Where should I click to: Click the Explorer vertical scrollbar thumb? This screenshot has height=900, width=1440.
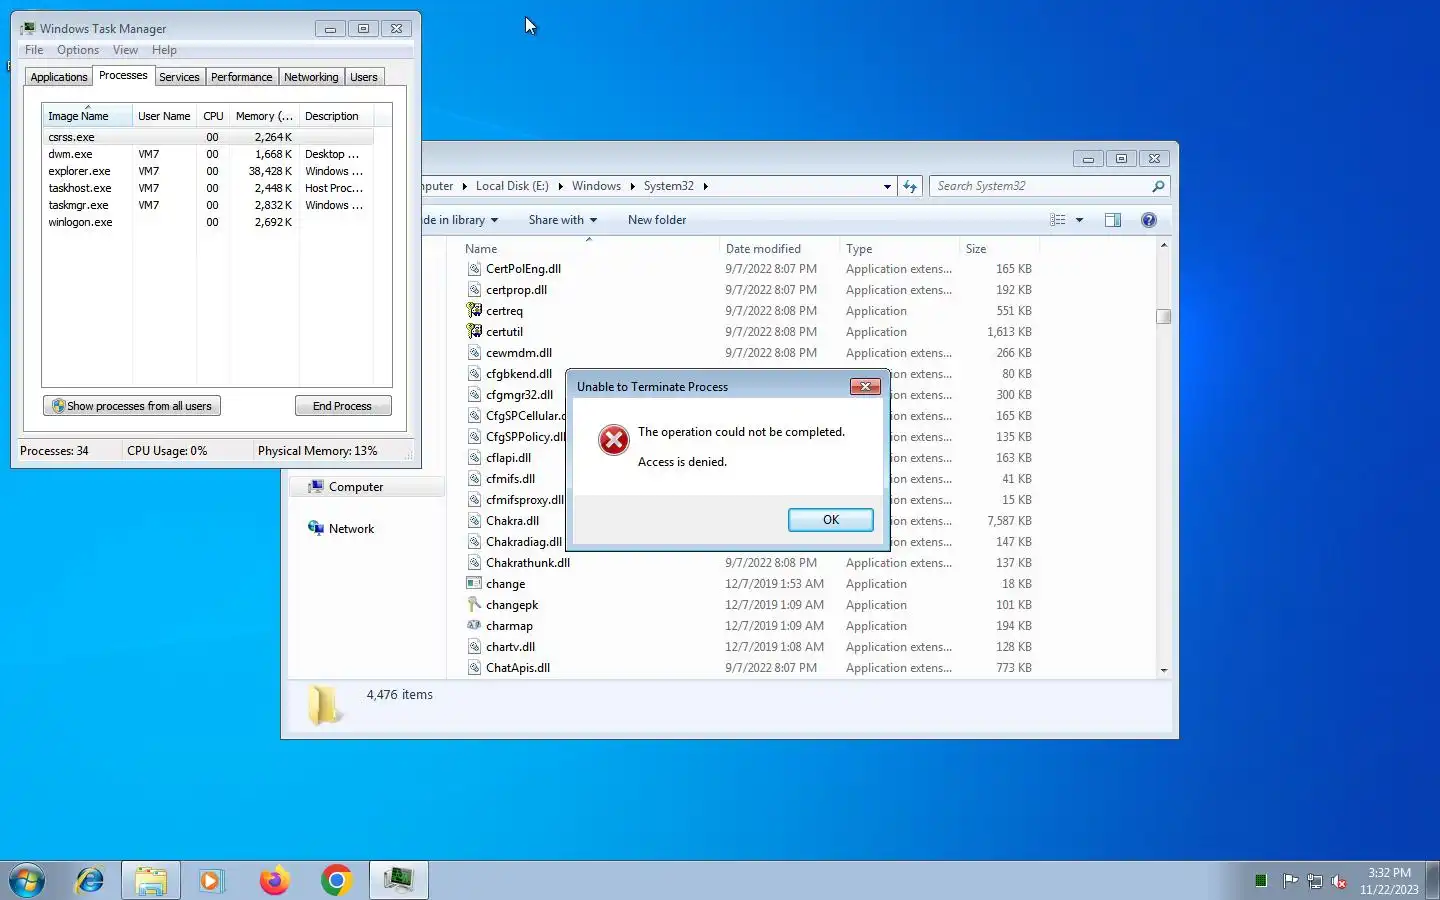pyautogui.click(x=1163, y=316)
